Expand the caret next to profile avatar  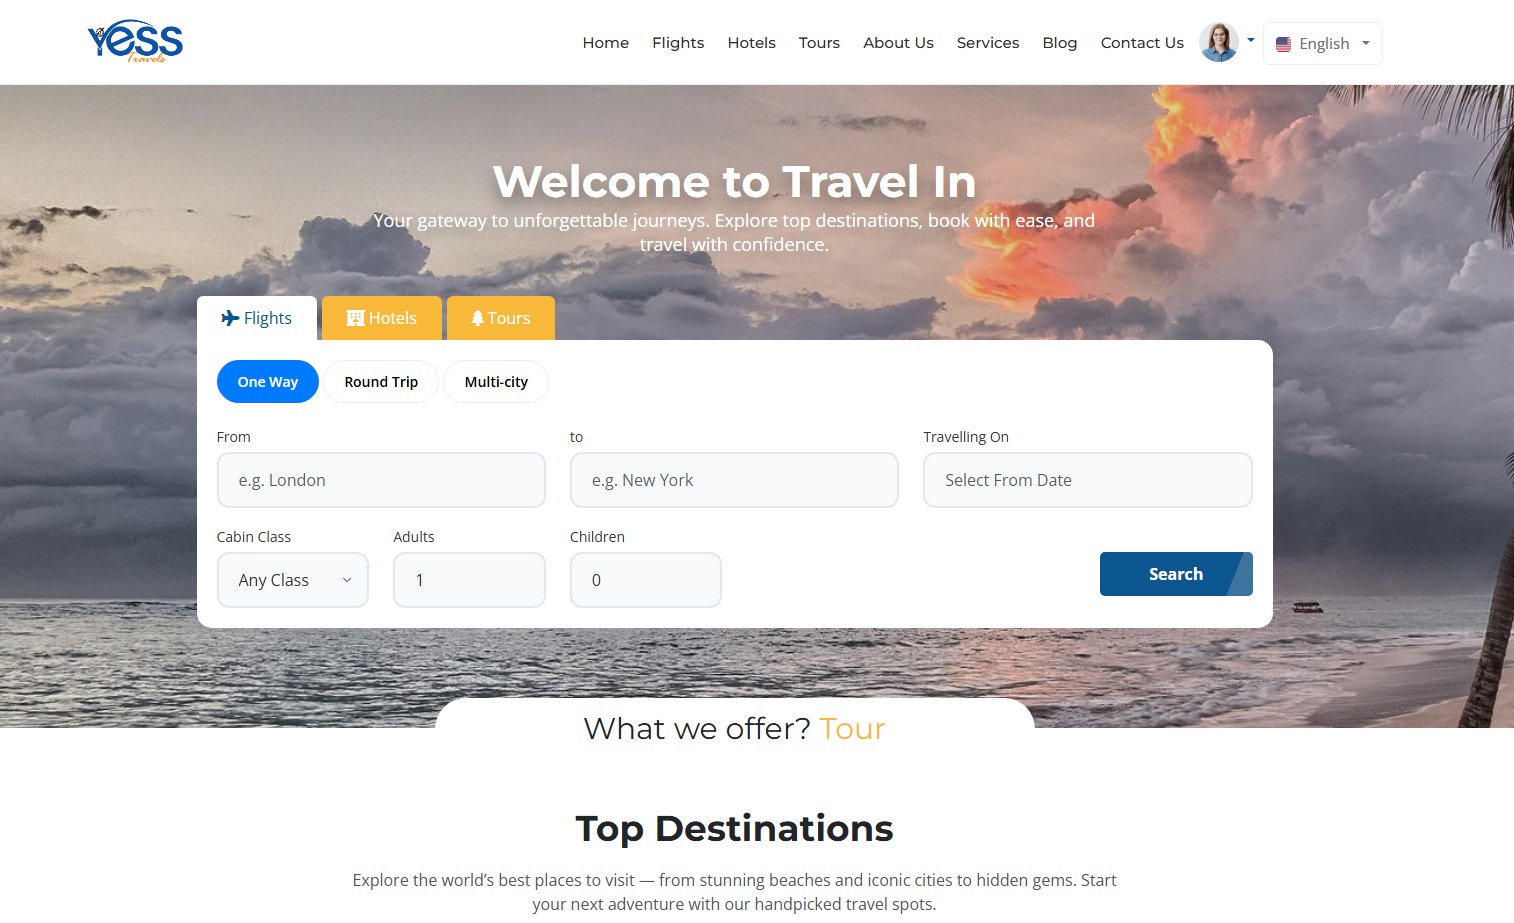tap(1250, 40)
